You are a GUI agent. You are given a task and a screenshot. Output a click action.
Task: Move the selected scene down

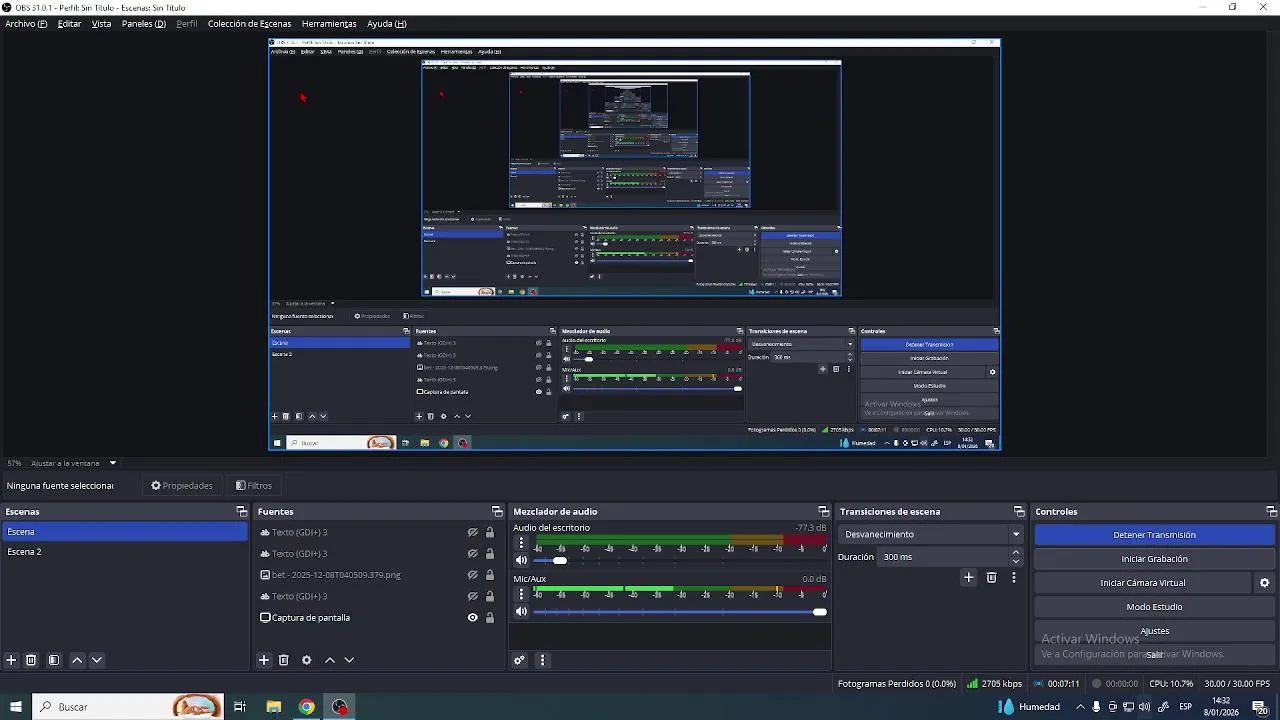(97, 660)
